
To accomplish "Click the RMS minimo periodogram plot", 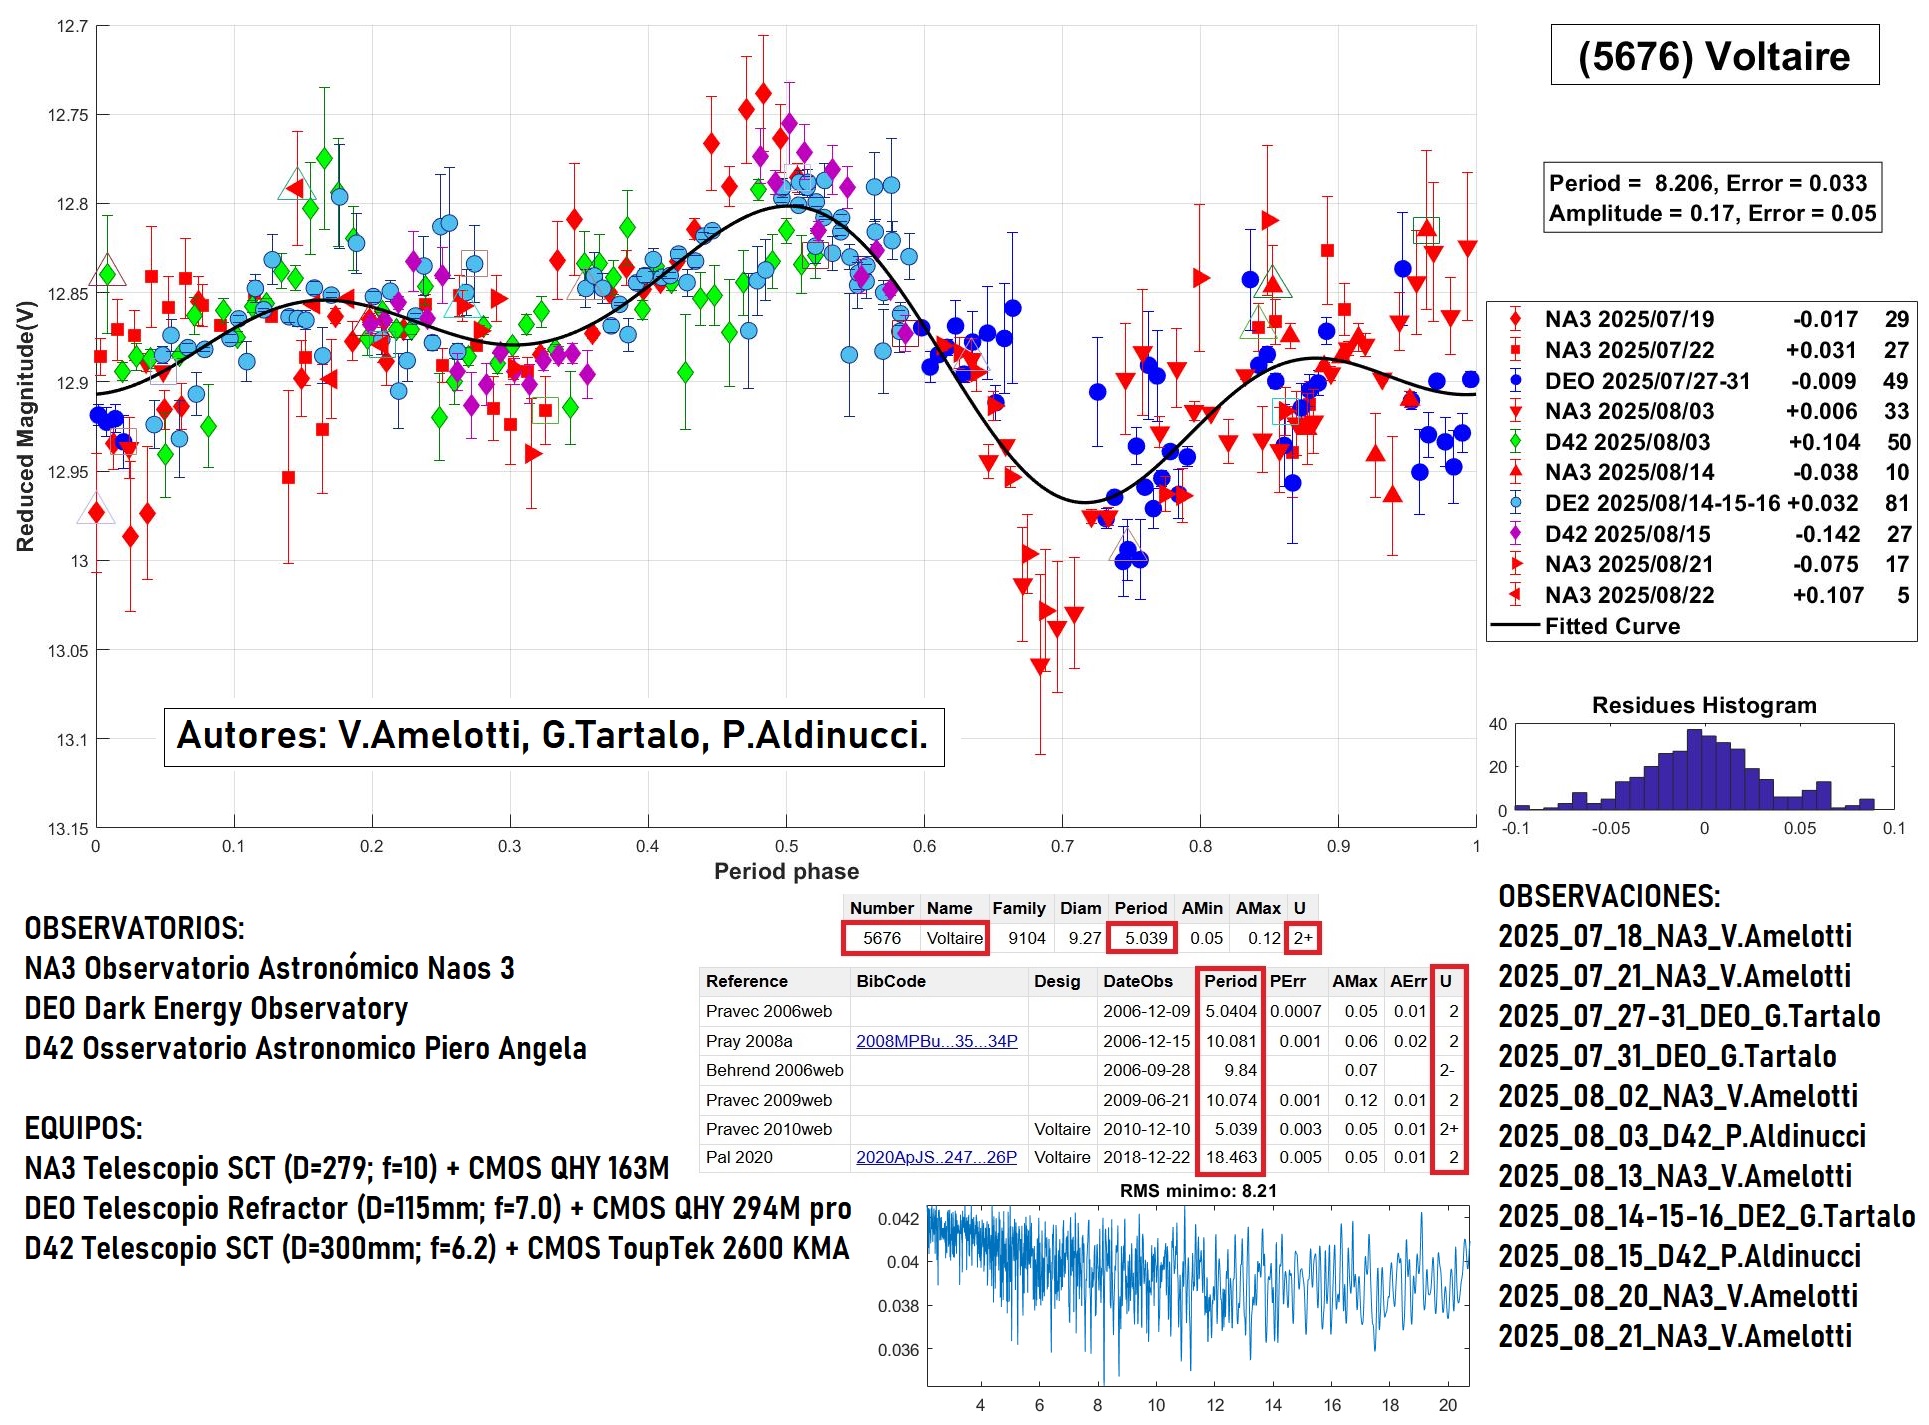I will coord(1197,1295).
